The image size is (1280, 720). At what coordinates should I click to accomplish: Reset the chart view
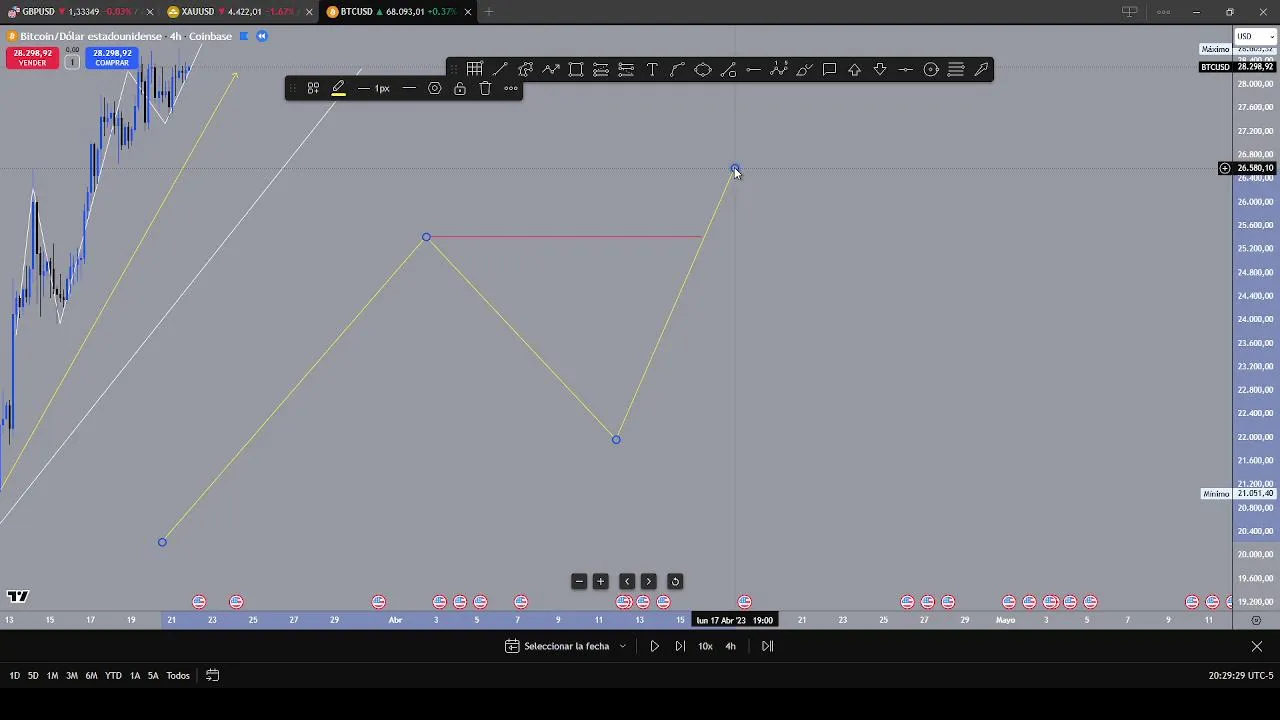coord(675,581)
